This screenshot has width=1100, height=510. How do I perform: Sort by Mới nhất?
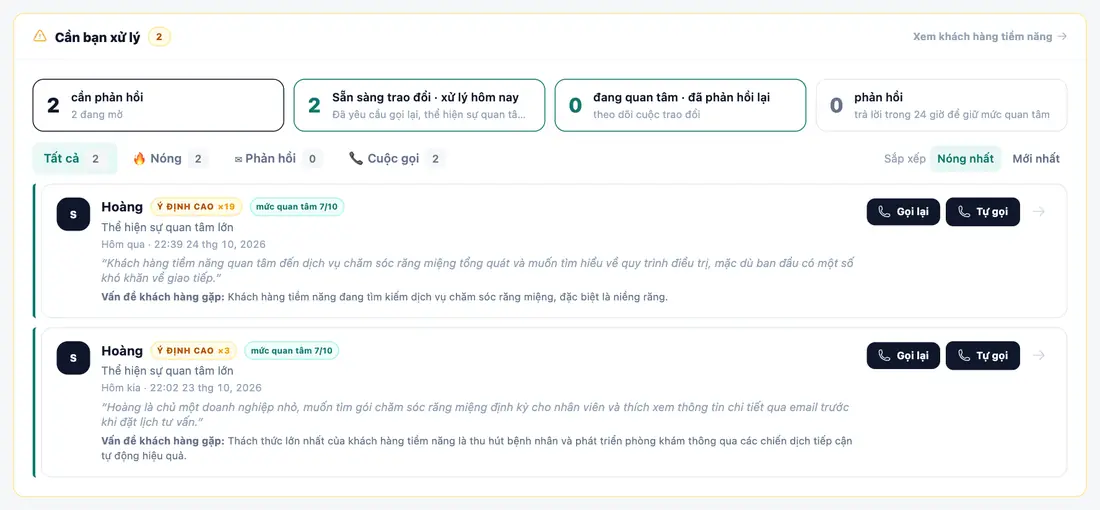1035,159
